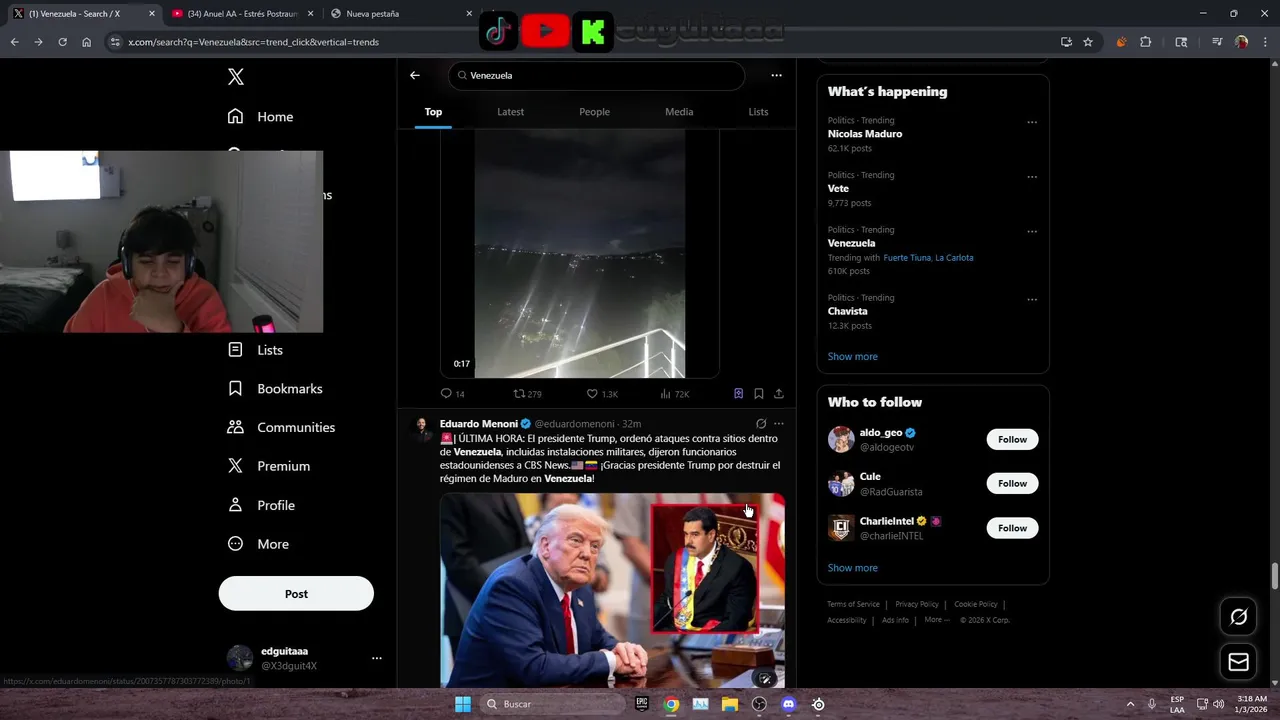Screen dimensions: 1280x720
Task: Open OBS Studio from the taskbar
Action: pos(759,704)
